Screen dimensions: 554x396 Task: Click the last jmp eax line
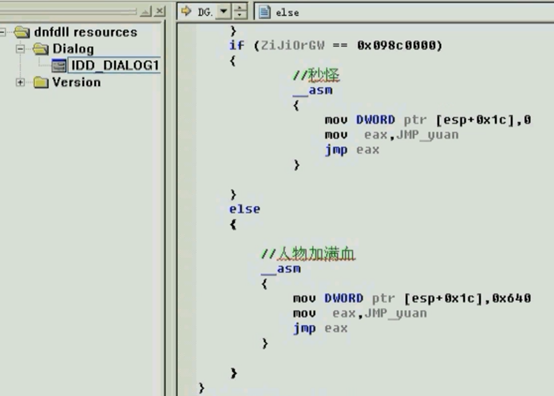click(320, 328)
